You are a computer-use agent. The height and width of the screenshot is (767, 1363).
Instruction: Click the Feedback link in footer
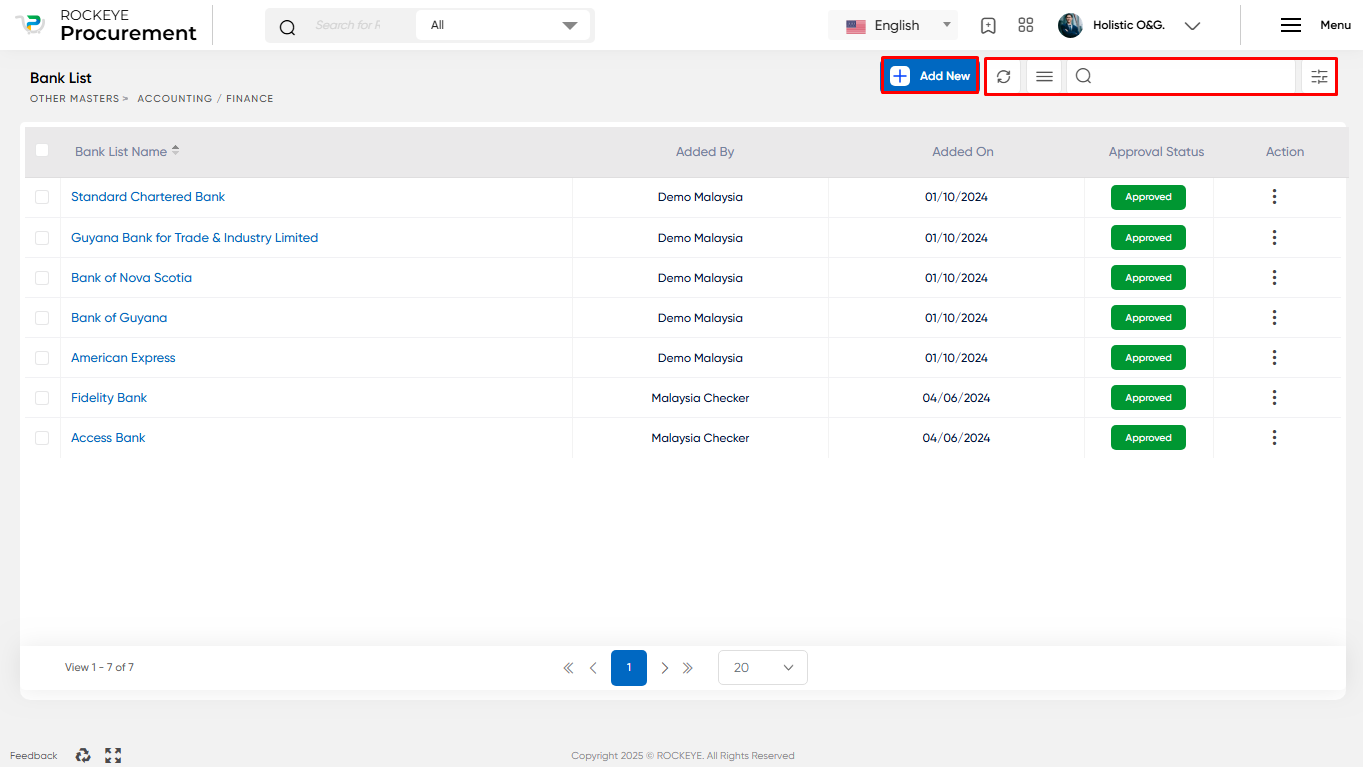(x=34, y=756)
